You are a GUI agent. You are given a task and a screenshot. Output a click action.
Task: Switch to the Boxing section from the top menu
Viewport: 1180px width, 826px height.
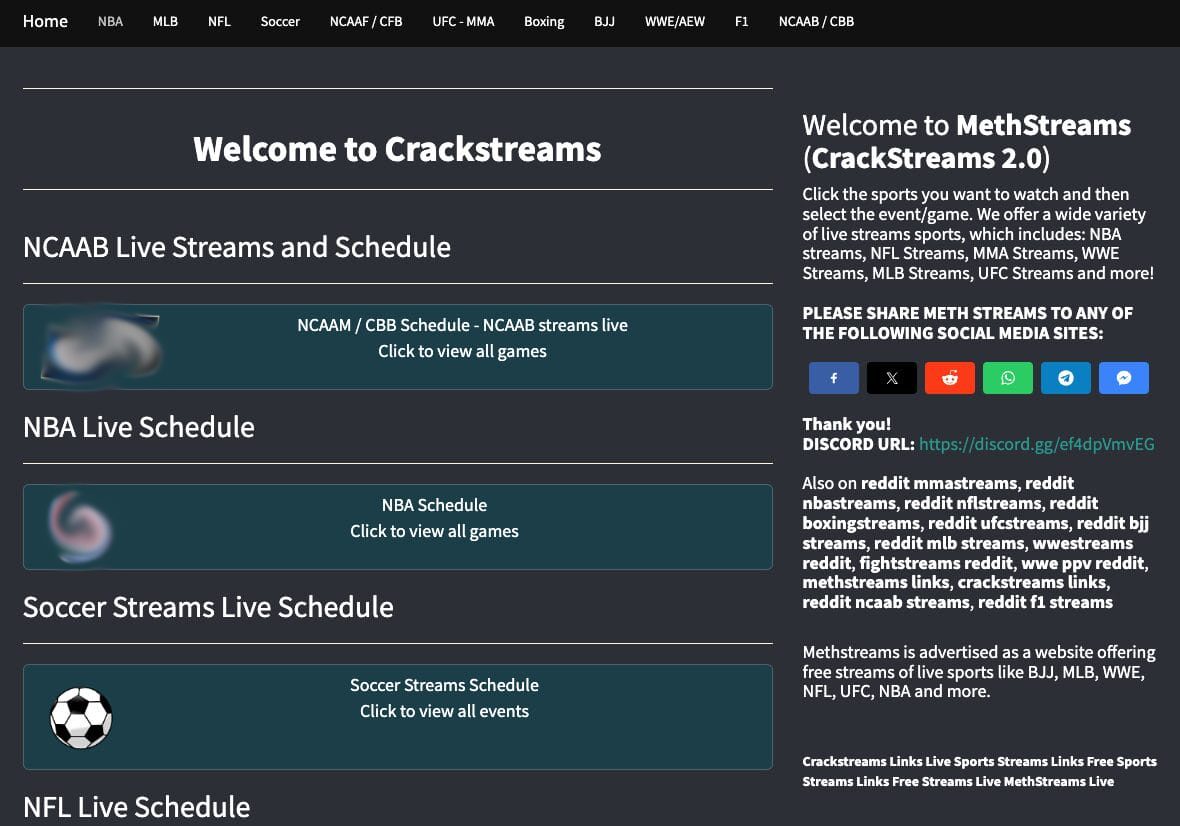click(x=544, y=21)
